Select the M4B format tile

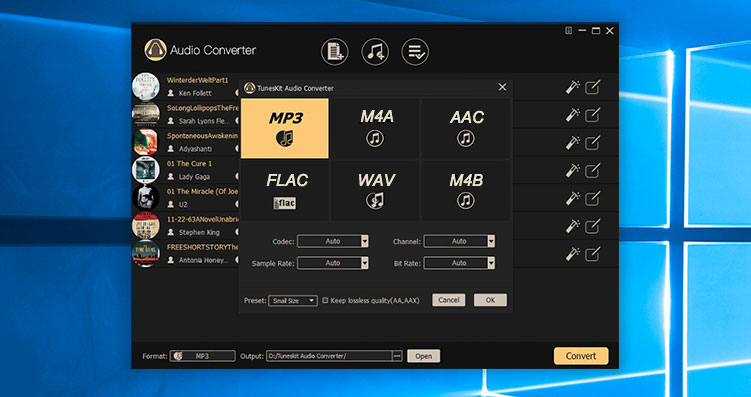(x=466, y=190)
